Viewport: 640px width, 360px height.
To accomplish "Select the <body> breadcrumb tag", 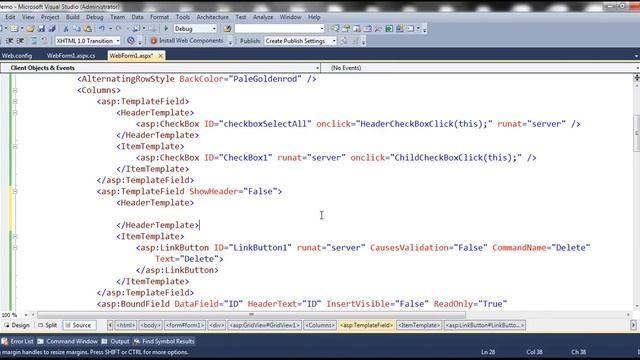I will (150, 325).
